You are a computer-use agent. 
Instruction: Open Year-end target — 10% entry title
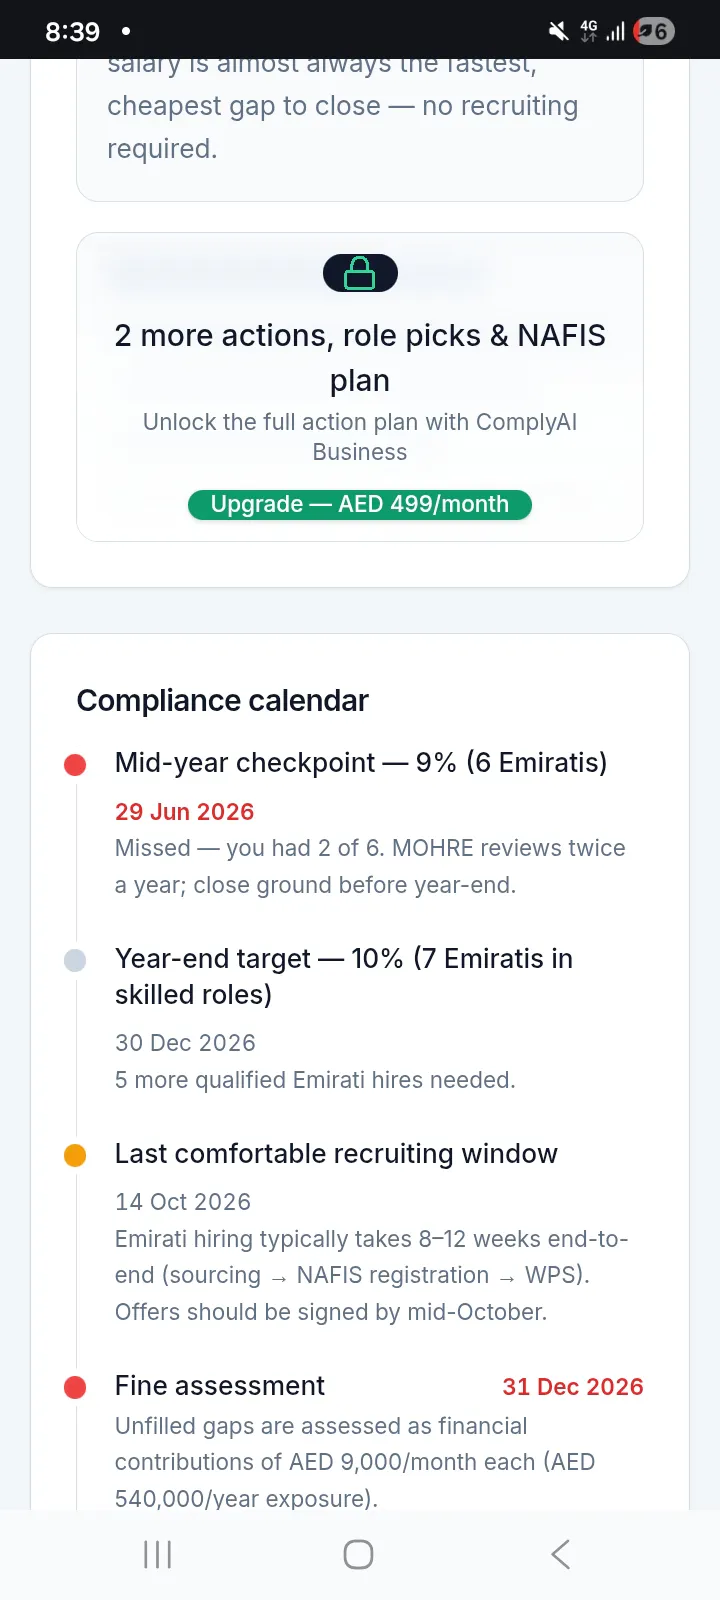(x=344, y=976)
